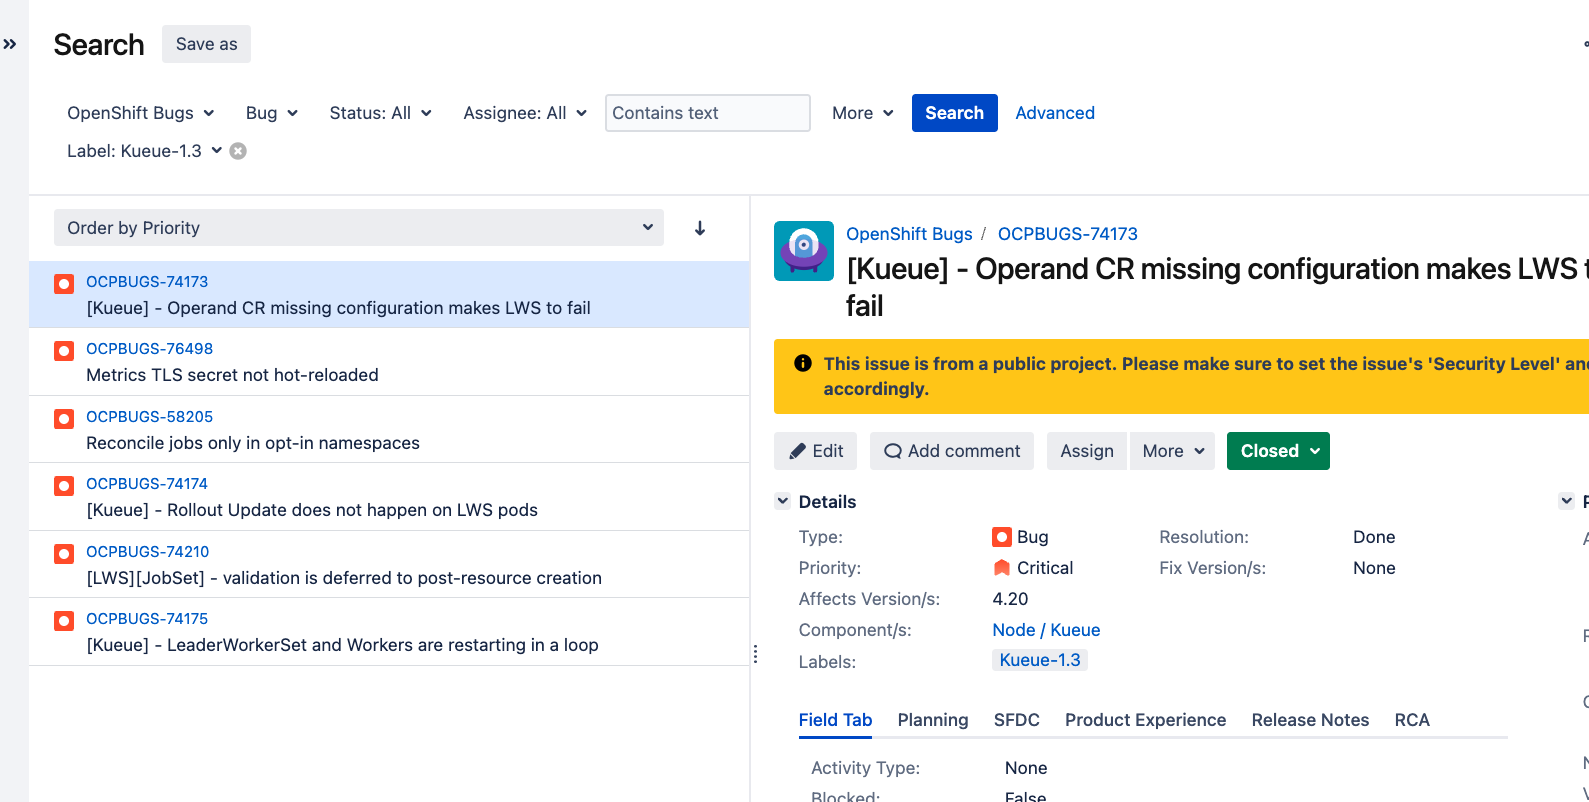This screenshot has height=802, width=1589.
Task: Click the Contains text search field
Action: 707,113
